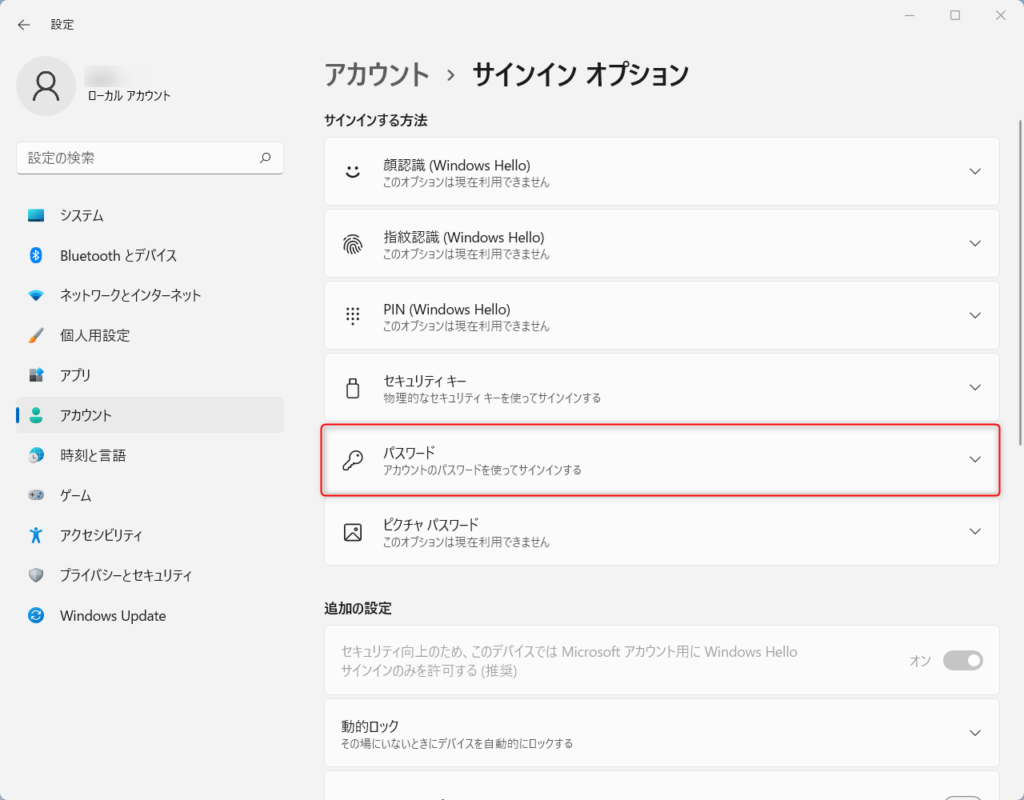Expand the セキュリティ キー chevron
Image resolution: width=1024 pixels, height=800 pixels.
pyautogui.click(x=975, y=388)
